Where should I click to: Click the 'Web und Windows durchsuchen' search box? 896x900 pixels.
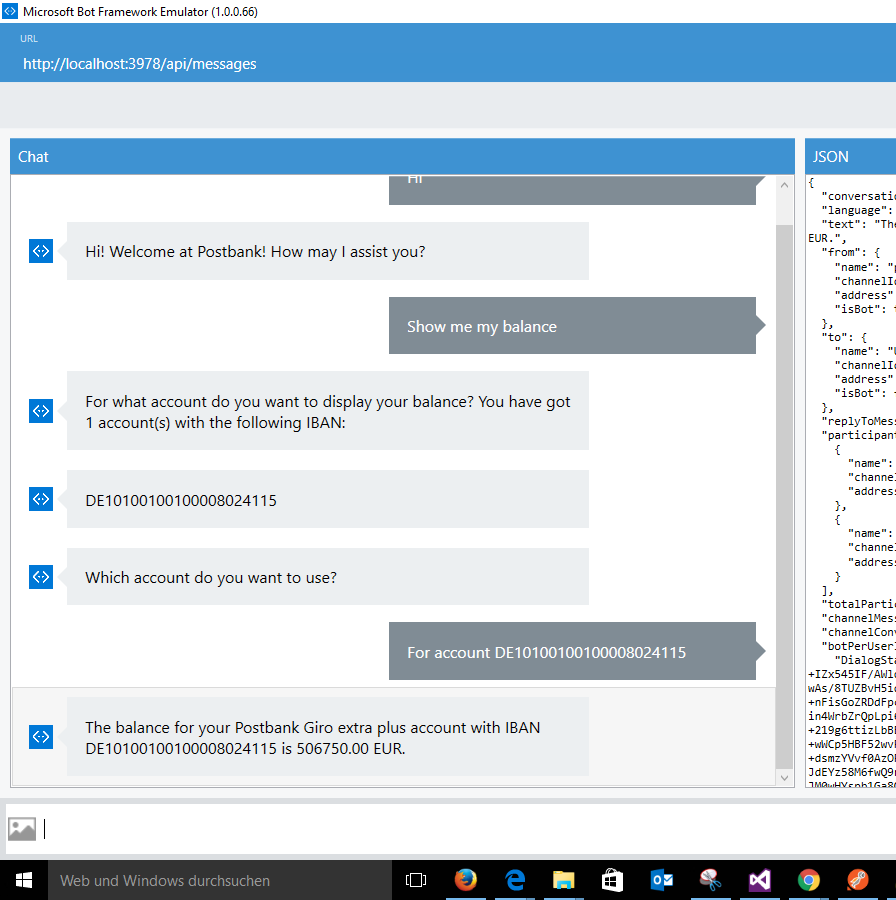pyautogui.click(x=220, y=880)
